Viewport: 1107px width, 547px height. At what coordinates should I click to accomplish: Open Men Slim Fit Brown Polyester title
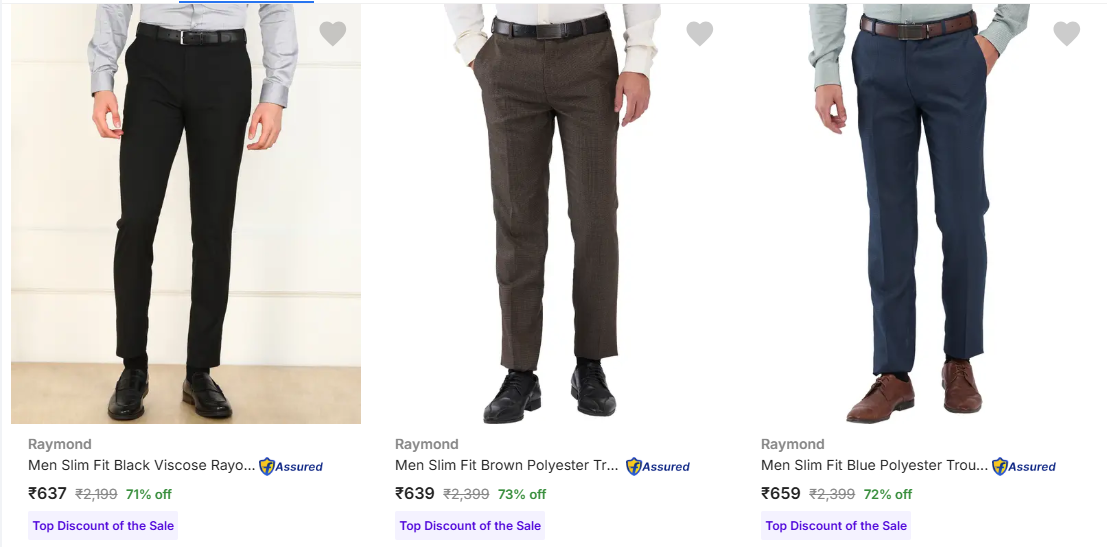coord(506,465)
